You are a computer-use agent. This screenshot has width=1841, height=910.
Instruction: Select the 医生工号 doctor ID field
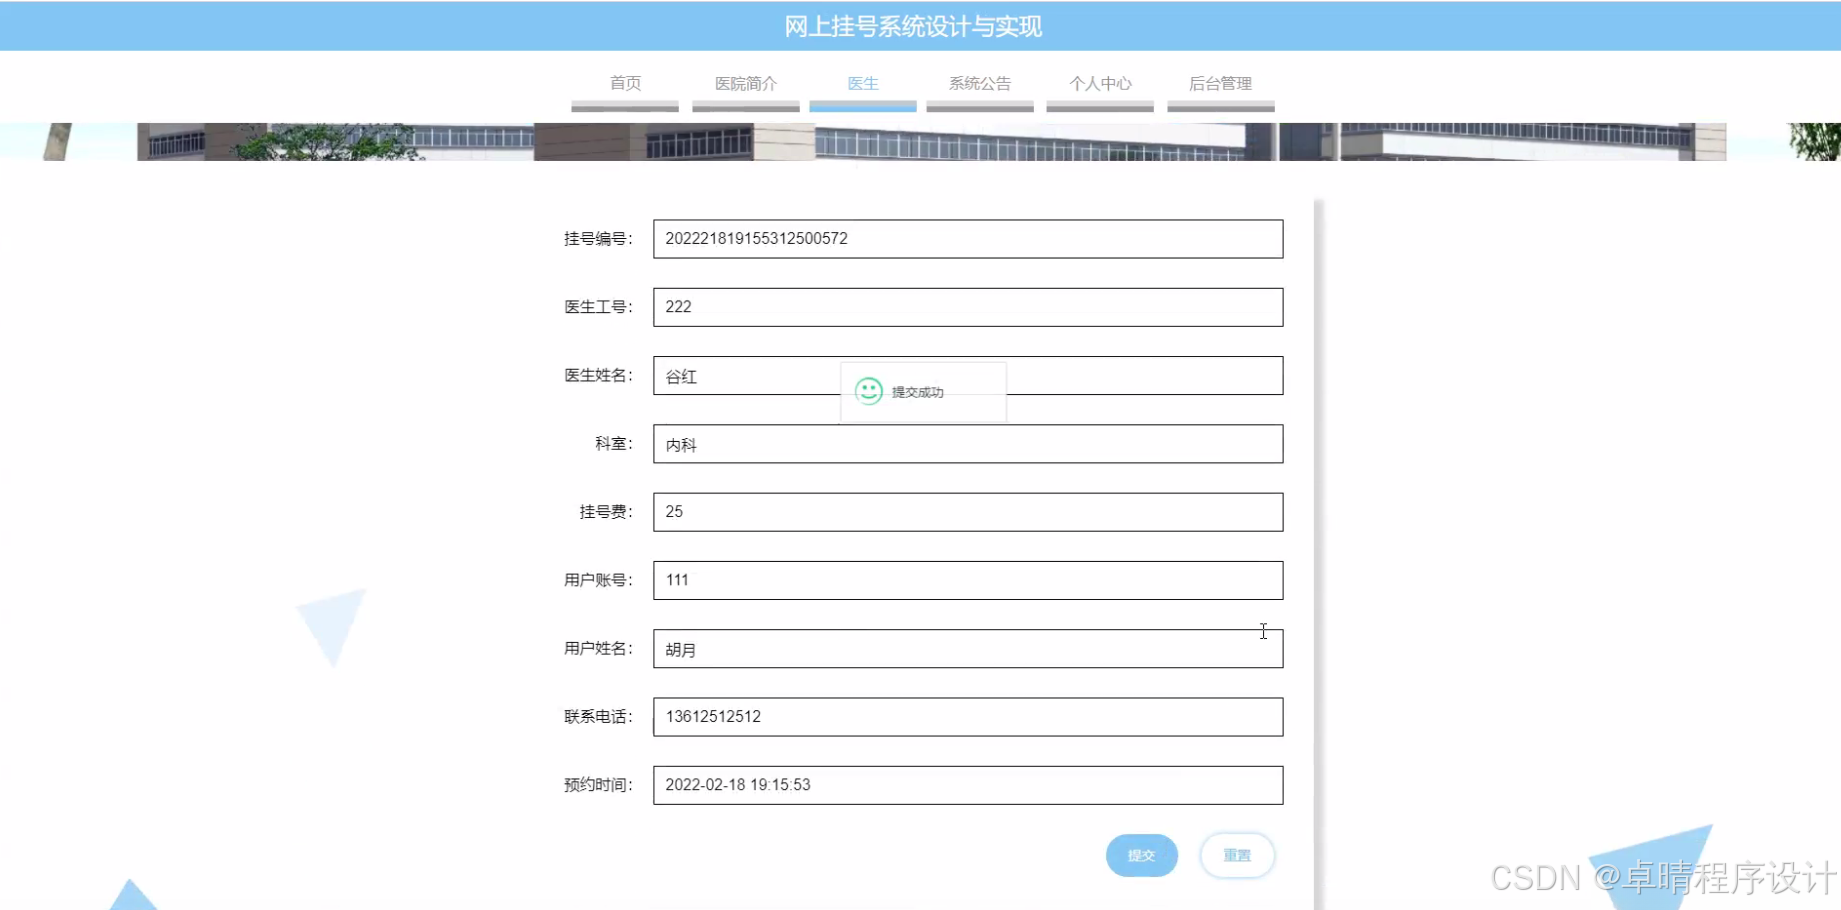click(967, 307)
